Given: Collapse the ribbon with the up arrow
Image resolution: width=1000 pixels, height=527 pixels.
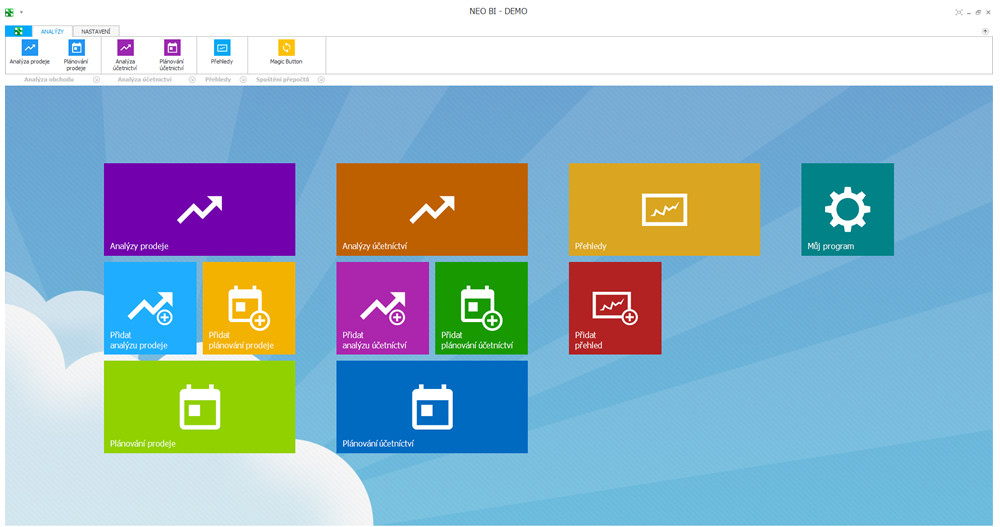Looking at the screenshot, I should pos(985,31).
